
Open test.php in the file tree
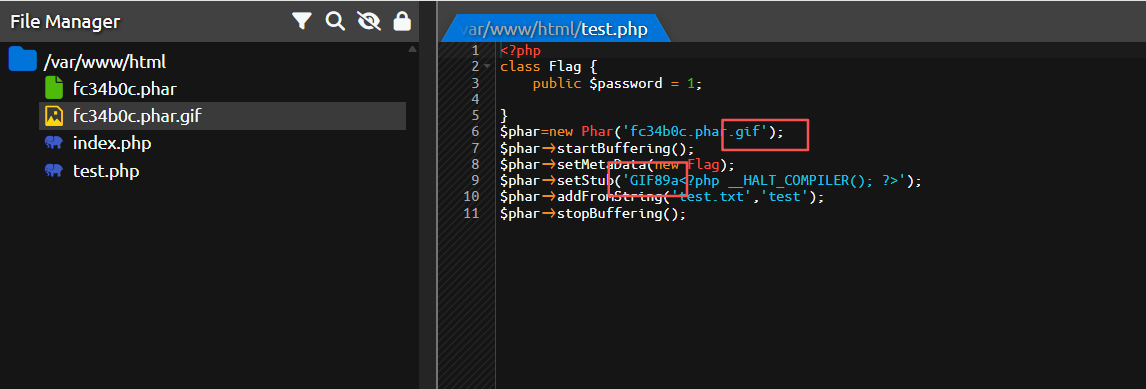pos(106,171)
